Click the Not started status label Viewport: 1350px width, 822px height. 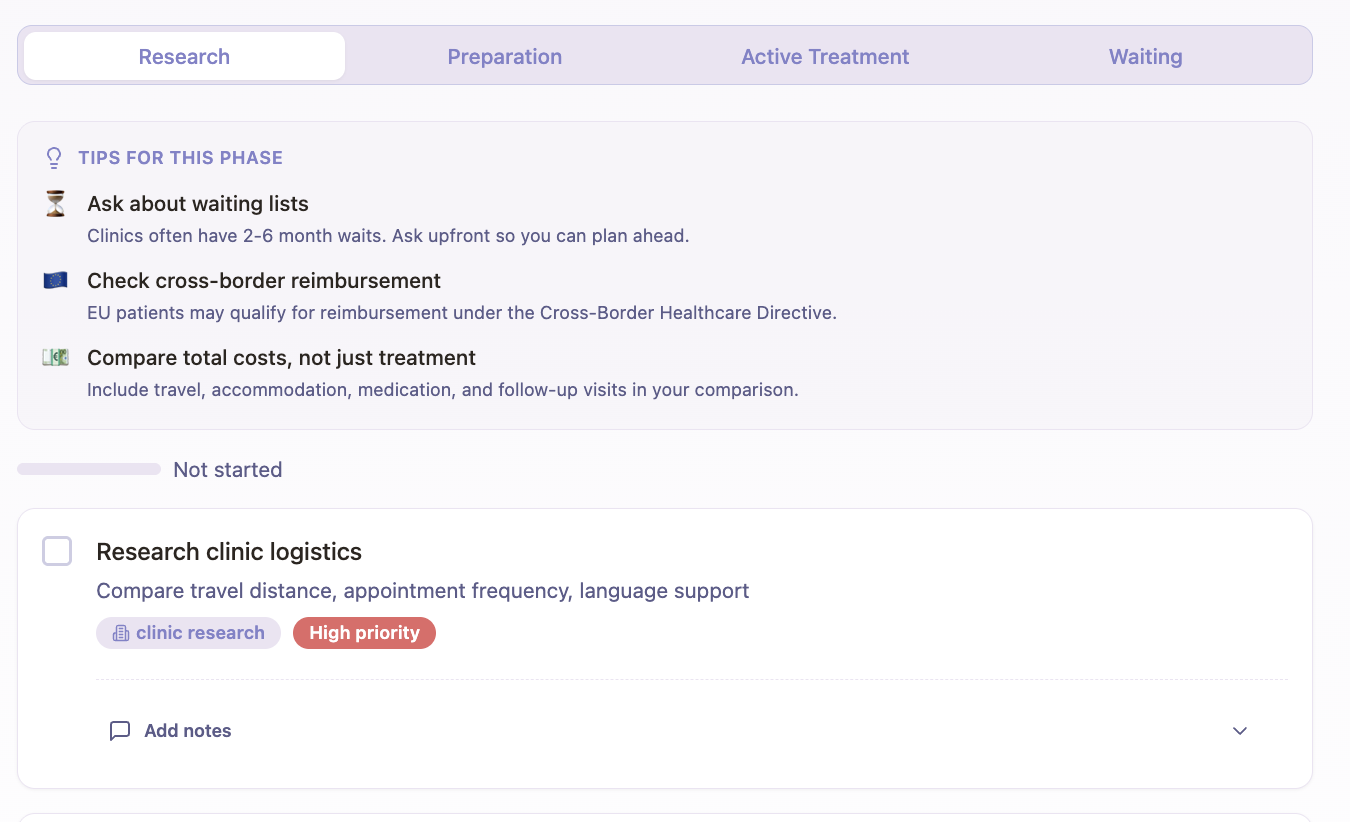point(227,469)
